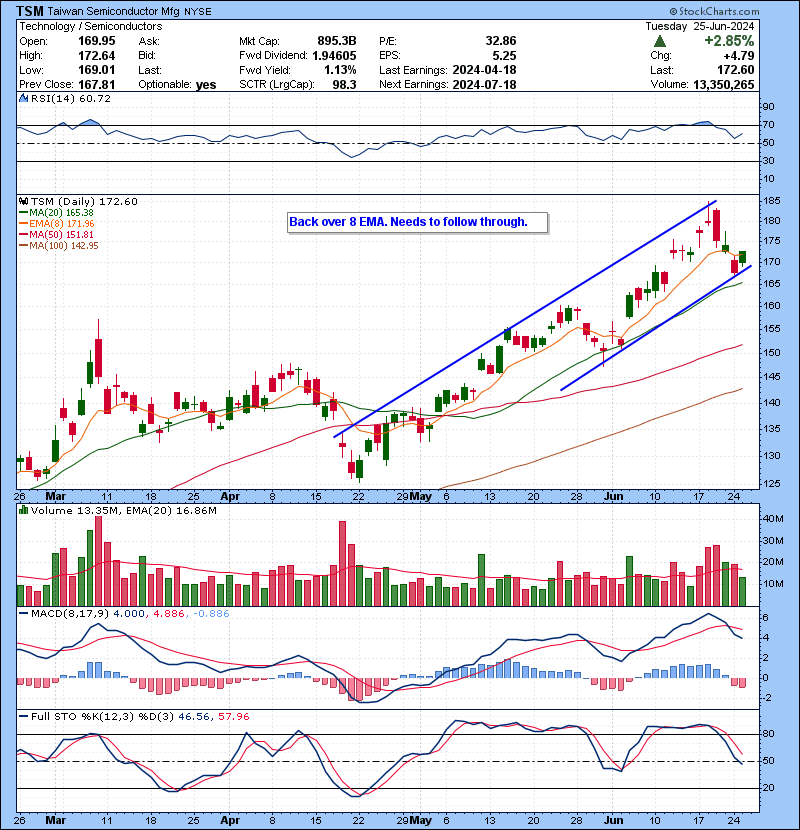The image size is (800, 830).
Task: Click the SCTR (LrgCap) value 98.3
Action: coord(344,84)
